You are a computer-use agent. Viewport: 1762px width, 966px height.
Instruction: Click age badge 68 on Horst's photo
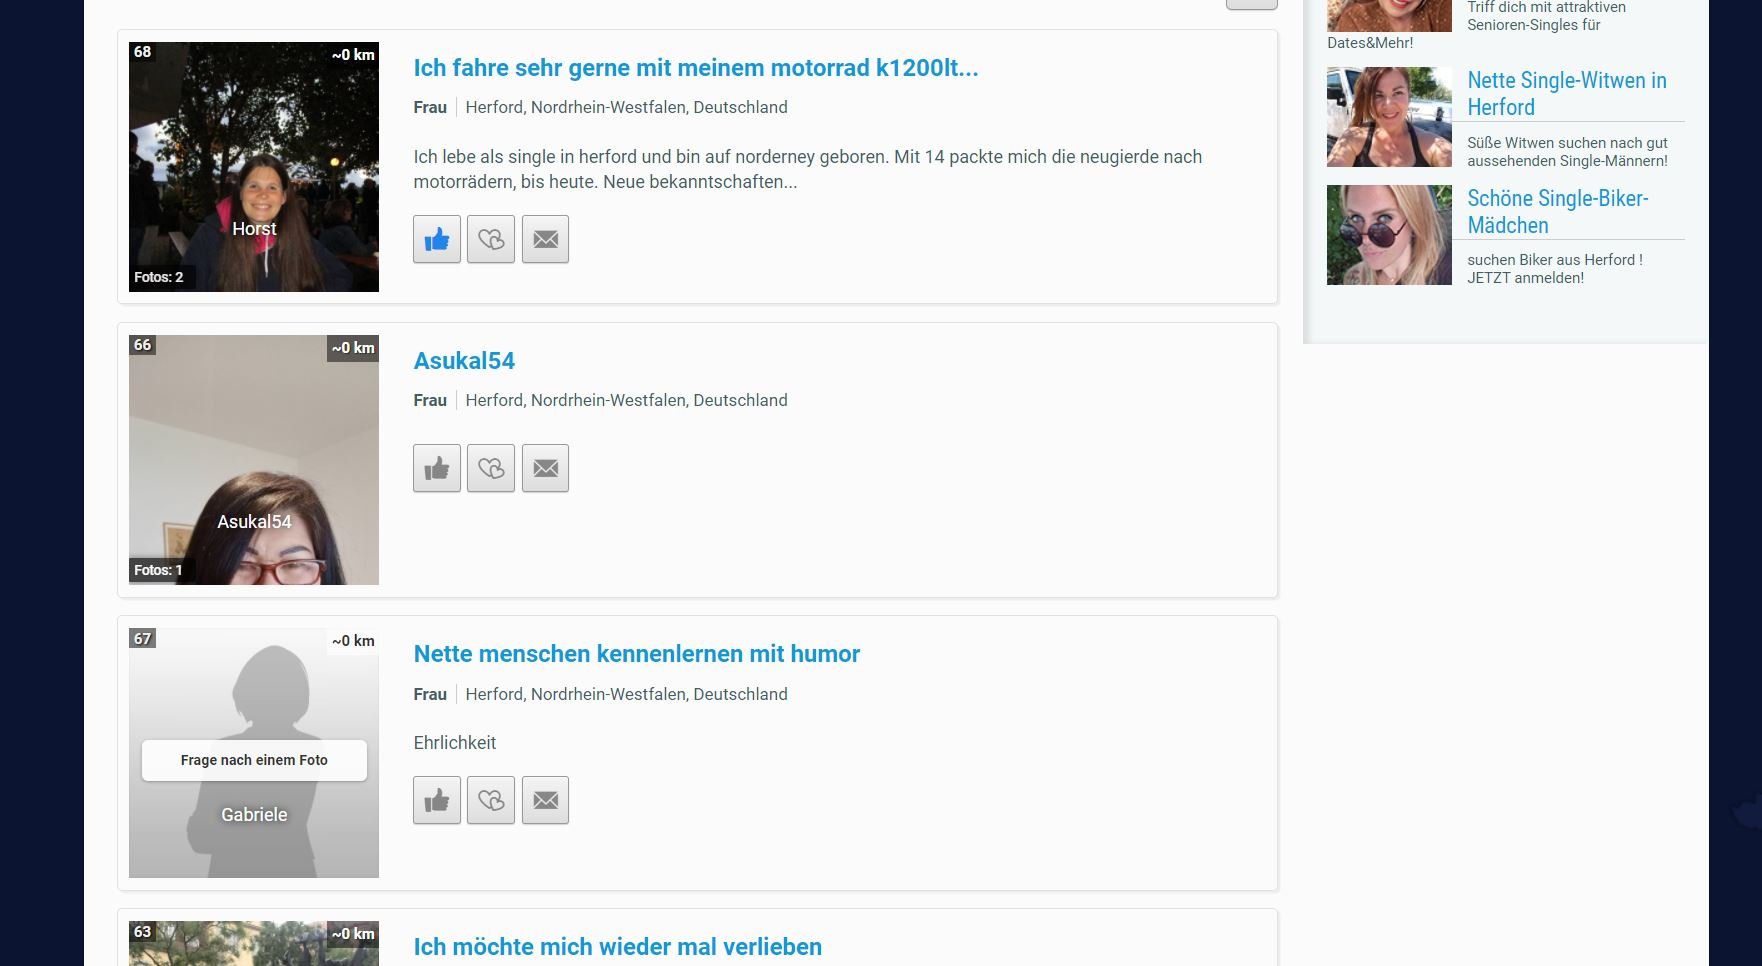pos(143,52)
